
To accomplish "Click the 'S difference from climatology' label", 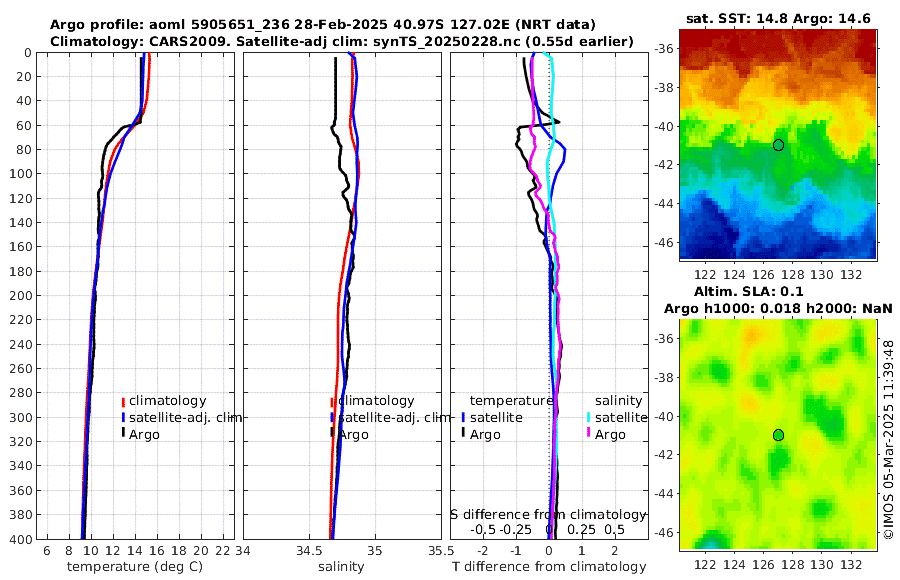I will [x=548, y=514].
